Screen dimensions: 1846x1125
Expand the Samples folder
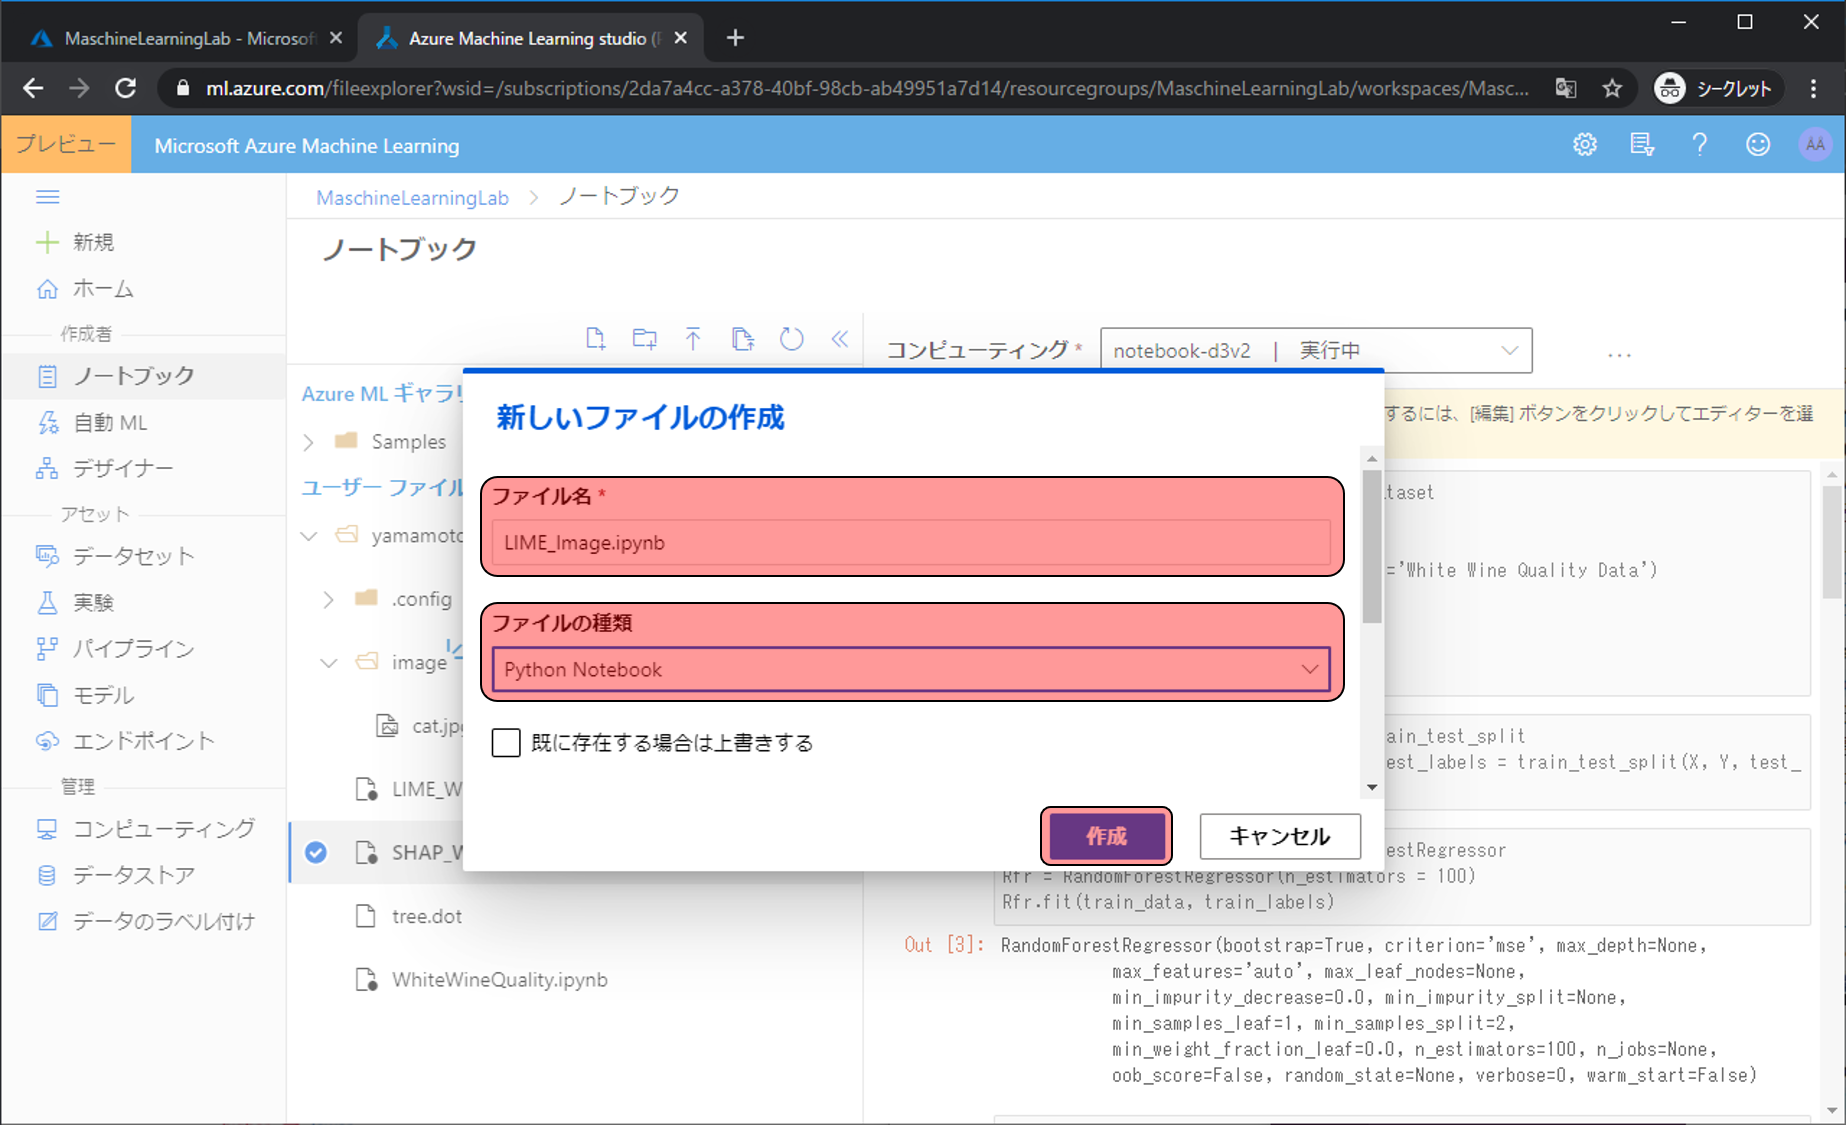point(309,442)
